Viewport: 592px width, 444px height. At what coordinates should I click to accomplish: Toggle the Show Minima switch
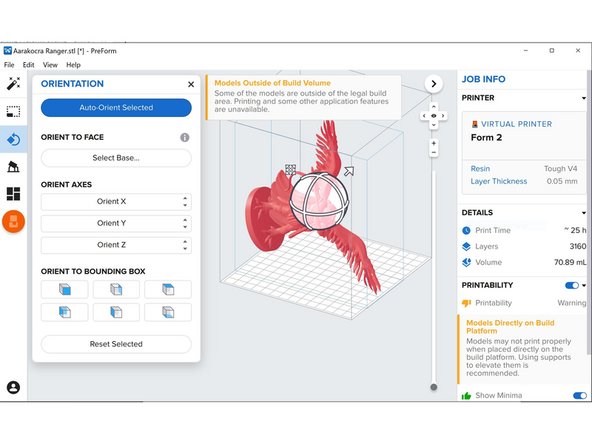tap(580, 396)
